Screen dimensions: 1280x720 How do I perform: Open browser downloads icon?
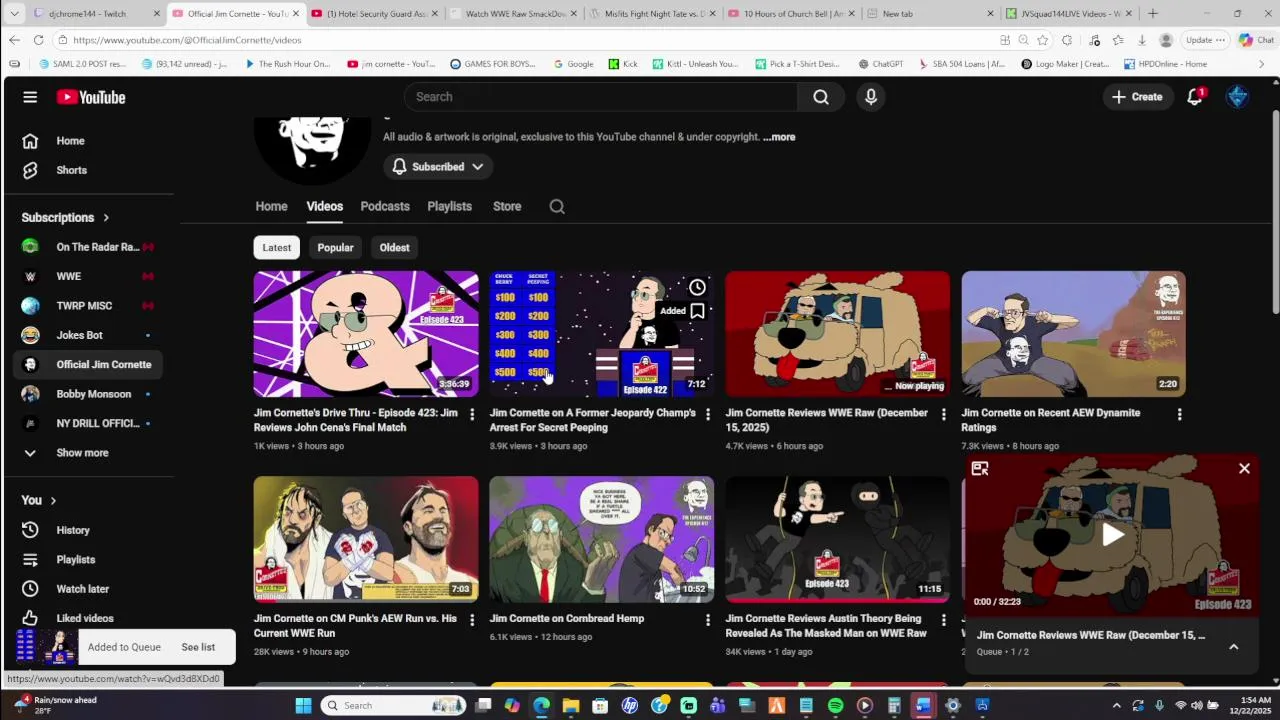tap(1141, 40)
